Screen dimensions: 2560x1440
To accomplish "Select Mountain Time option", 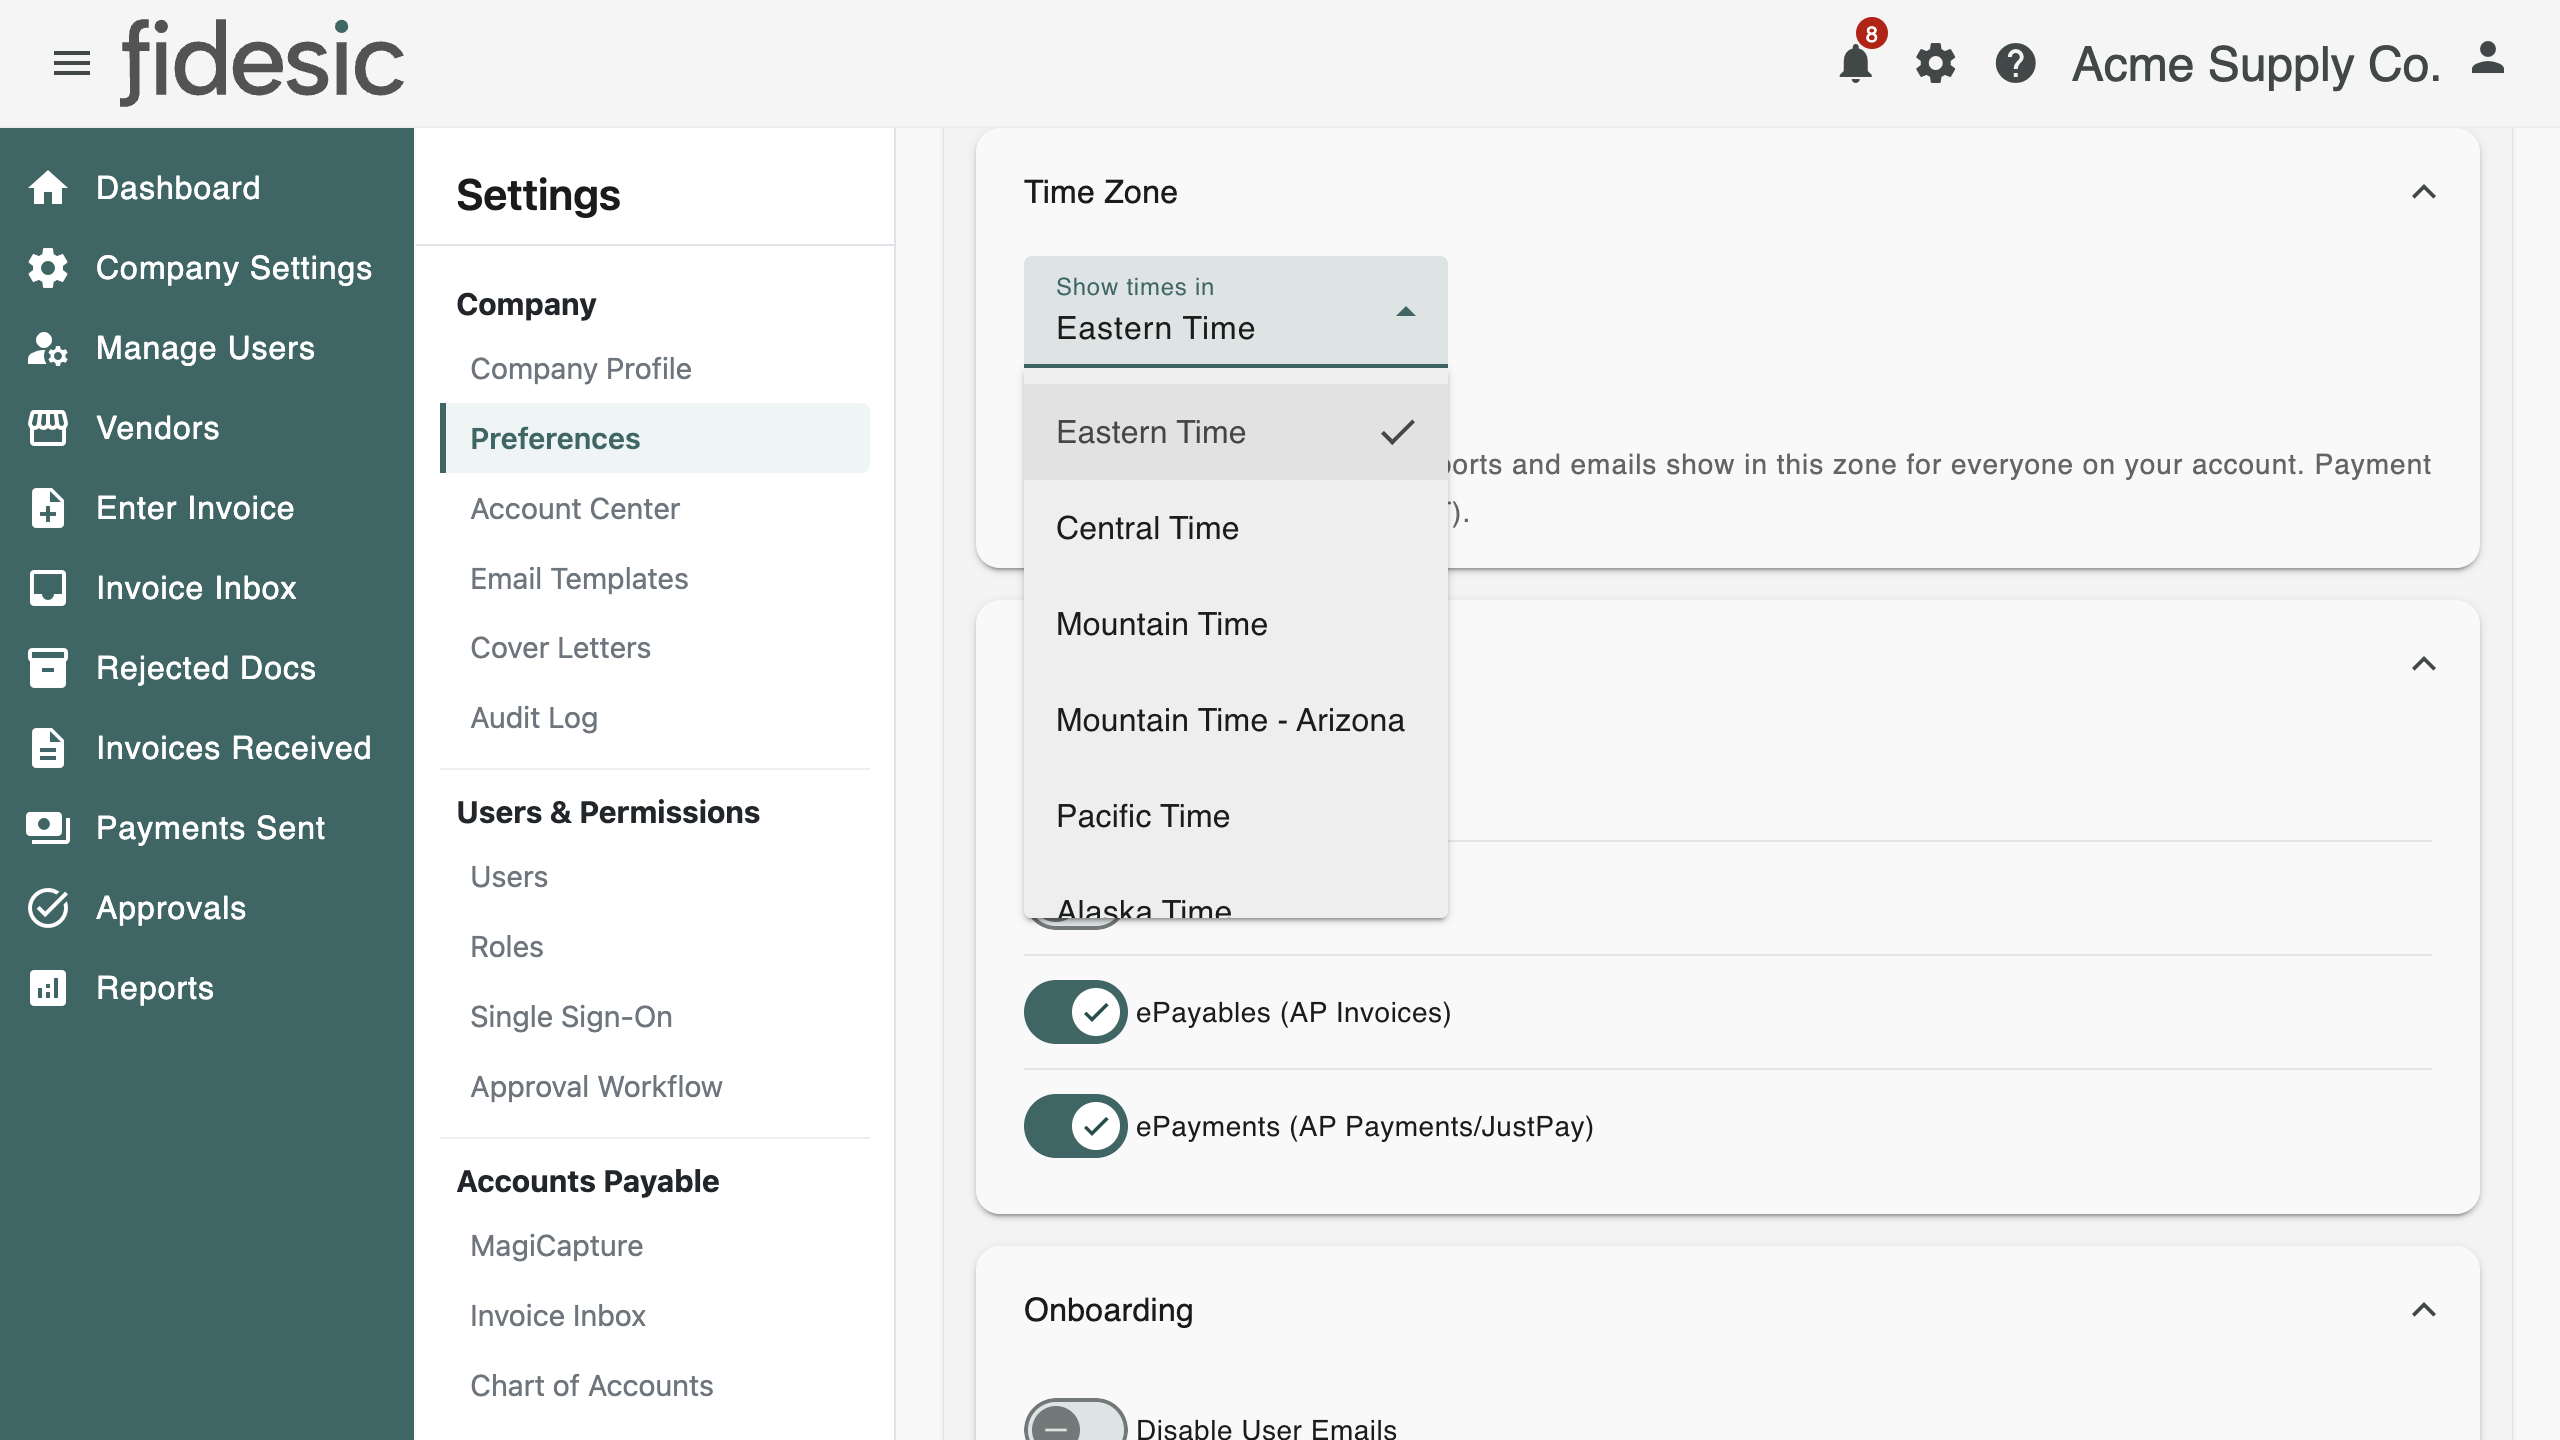I will click(1235, 624).
